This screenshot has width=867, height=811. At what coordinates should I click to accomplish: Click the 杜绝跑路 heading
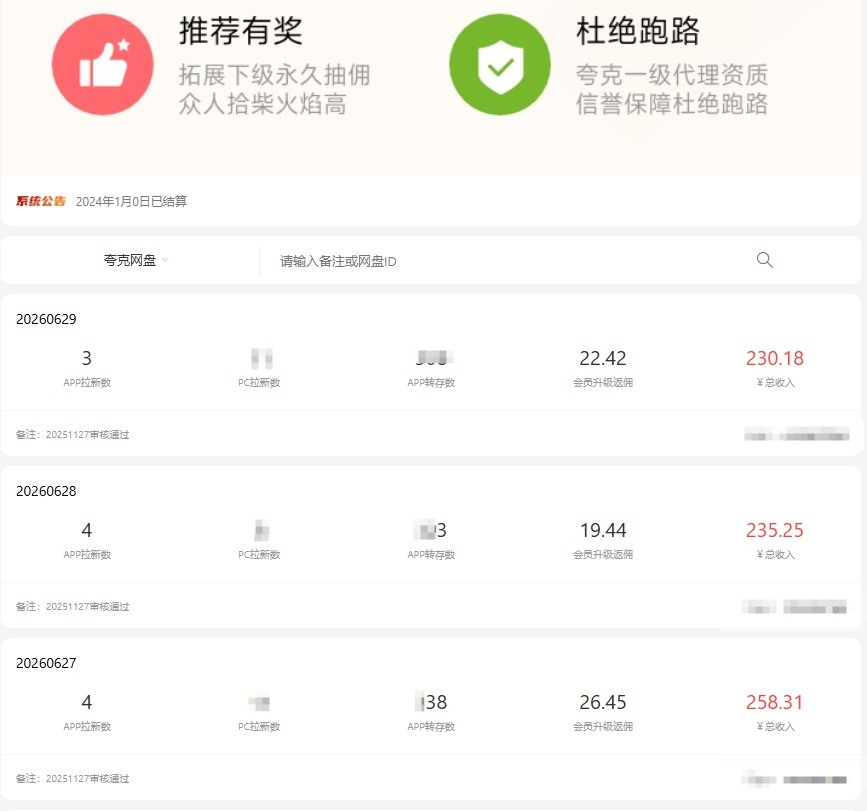click(x=638, y=31)
